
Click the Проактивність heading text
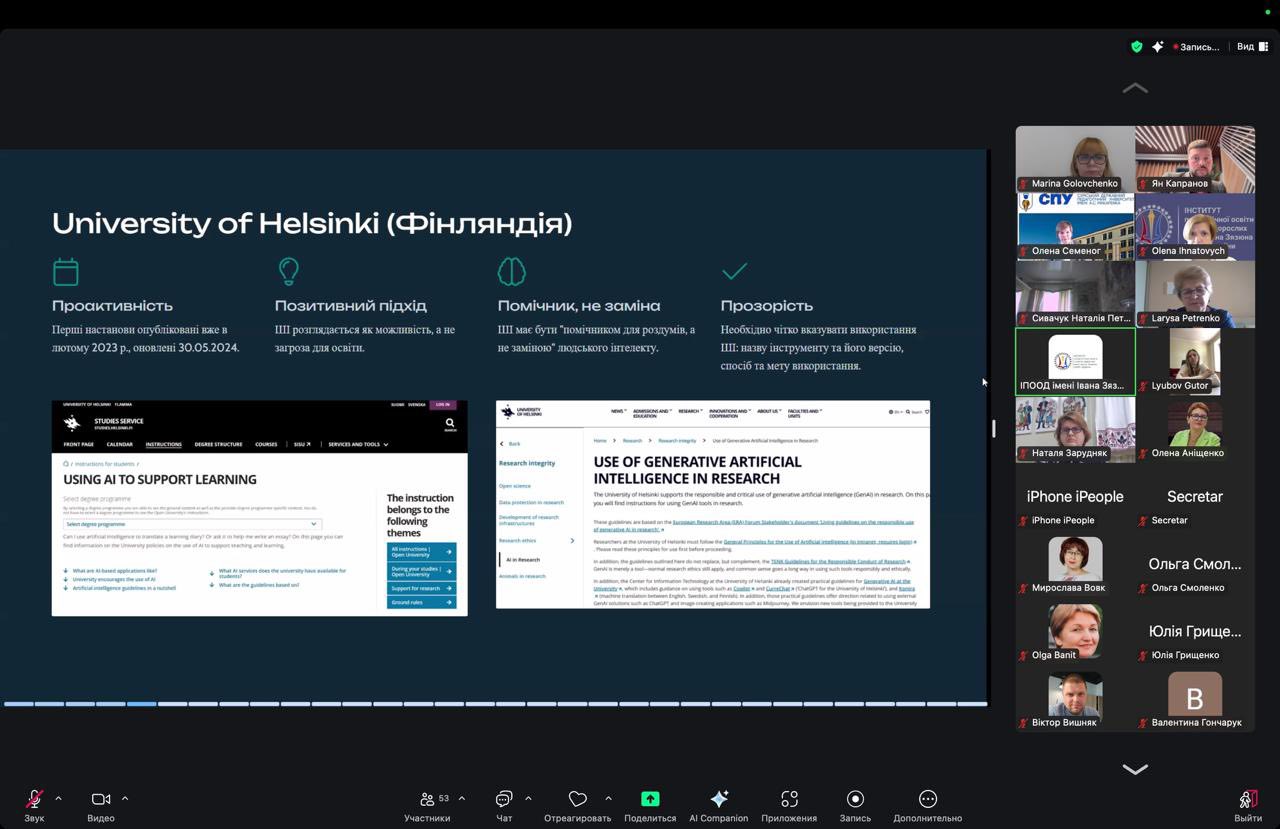(112, 305)
